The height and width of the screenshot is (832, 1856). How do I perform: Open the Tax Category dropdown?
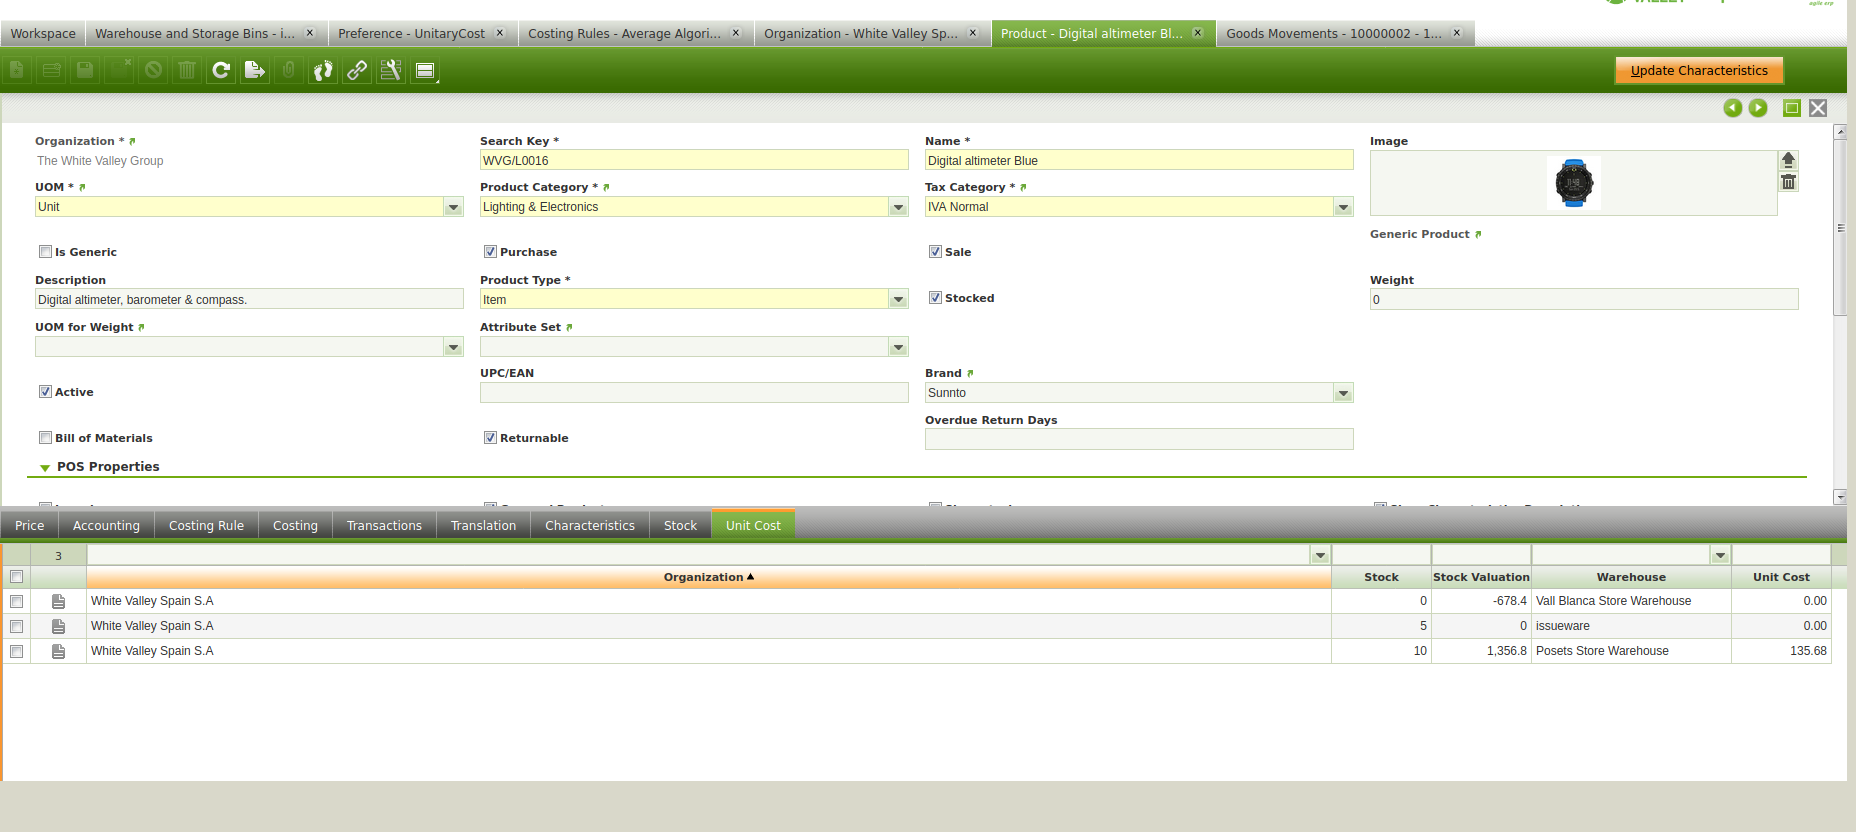pyautogui.click(x=1343, y=207)
